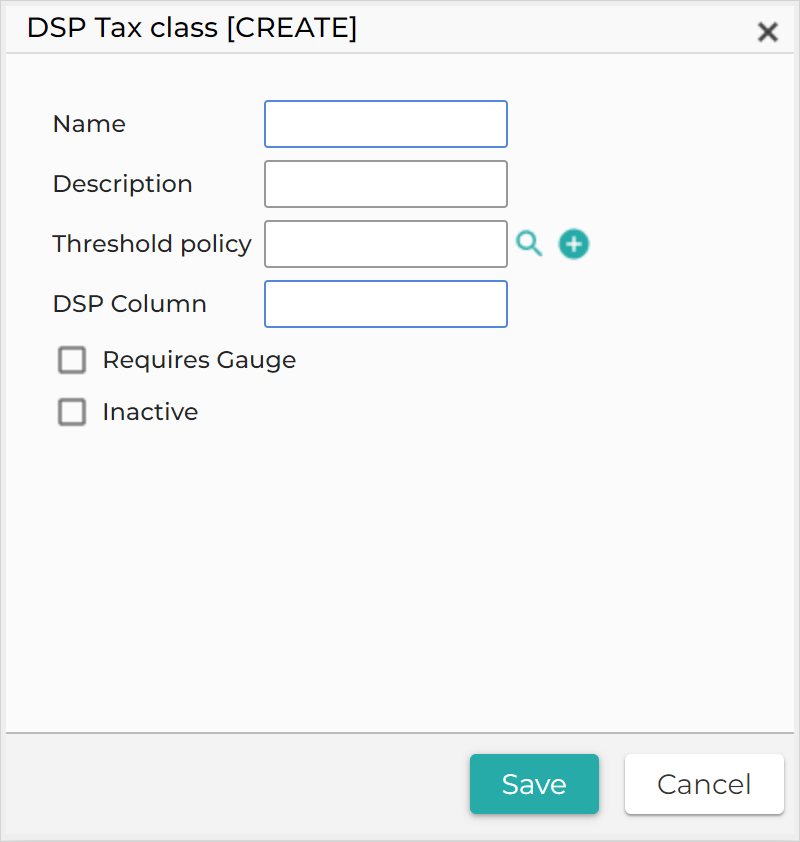Open Threshold policy search magnifier
The height and width of the screenshot is (842, 800).
click(x=529, y=244)
